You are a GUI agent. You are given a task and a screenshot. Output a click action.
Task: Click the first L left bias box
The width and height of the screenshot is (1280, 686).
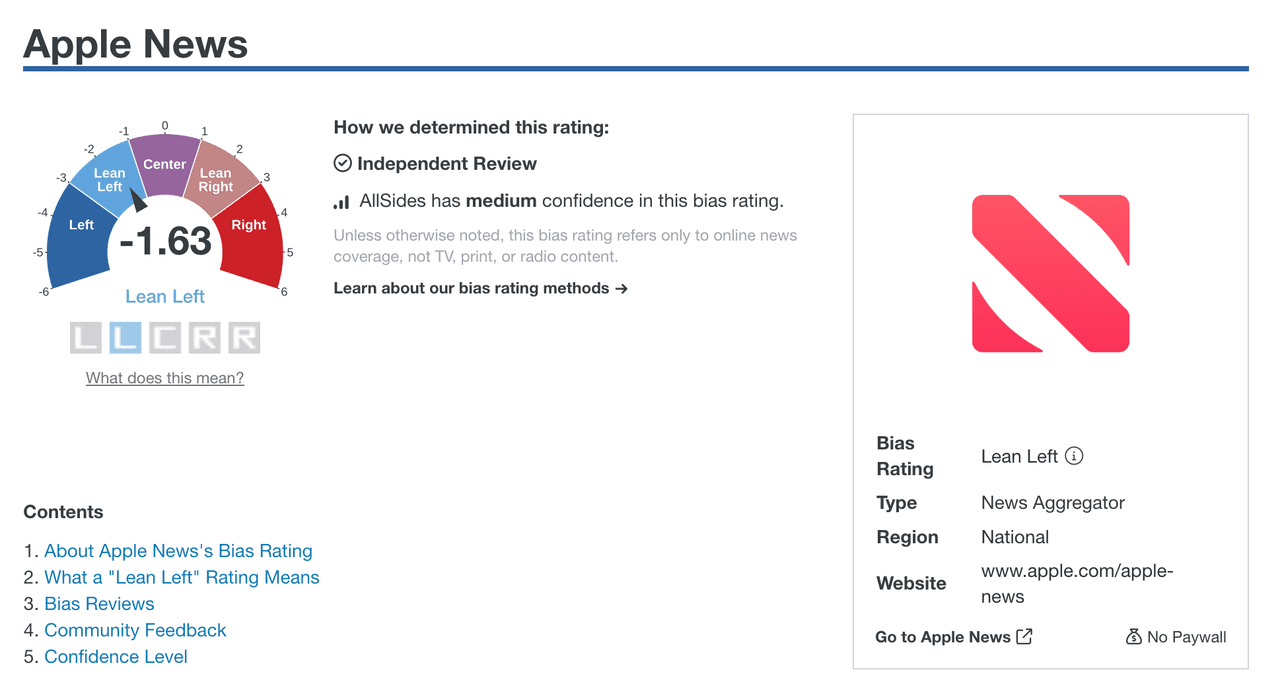[x=86, y=338]
